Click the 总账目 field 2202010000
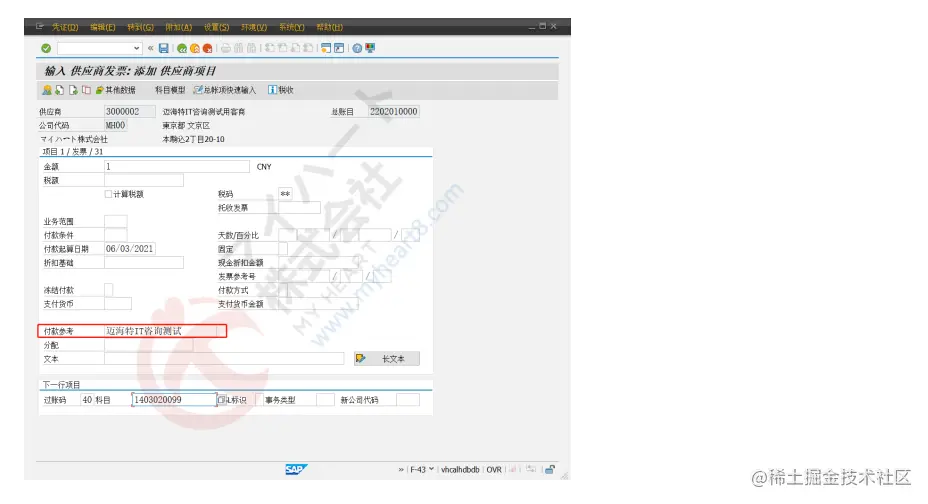 pos(394,111)
